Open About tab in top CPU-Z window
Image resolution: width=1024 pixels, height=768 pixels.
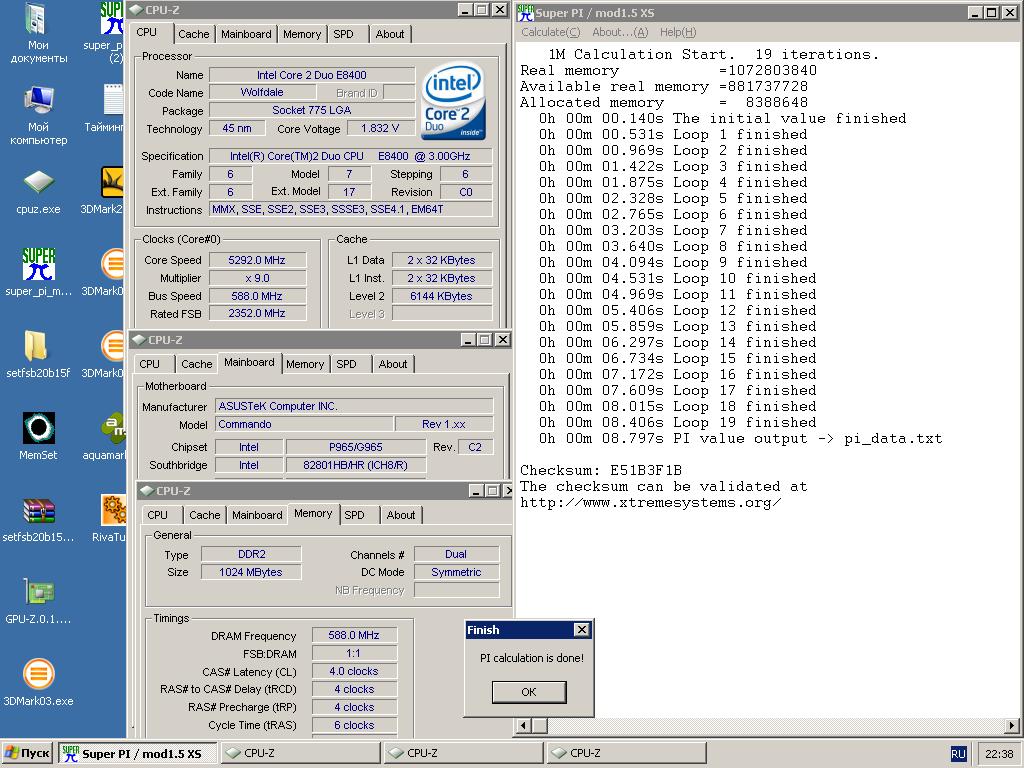pos(390,34)
